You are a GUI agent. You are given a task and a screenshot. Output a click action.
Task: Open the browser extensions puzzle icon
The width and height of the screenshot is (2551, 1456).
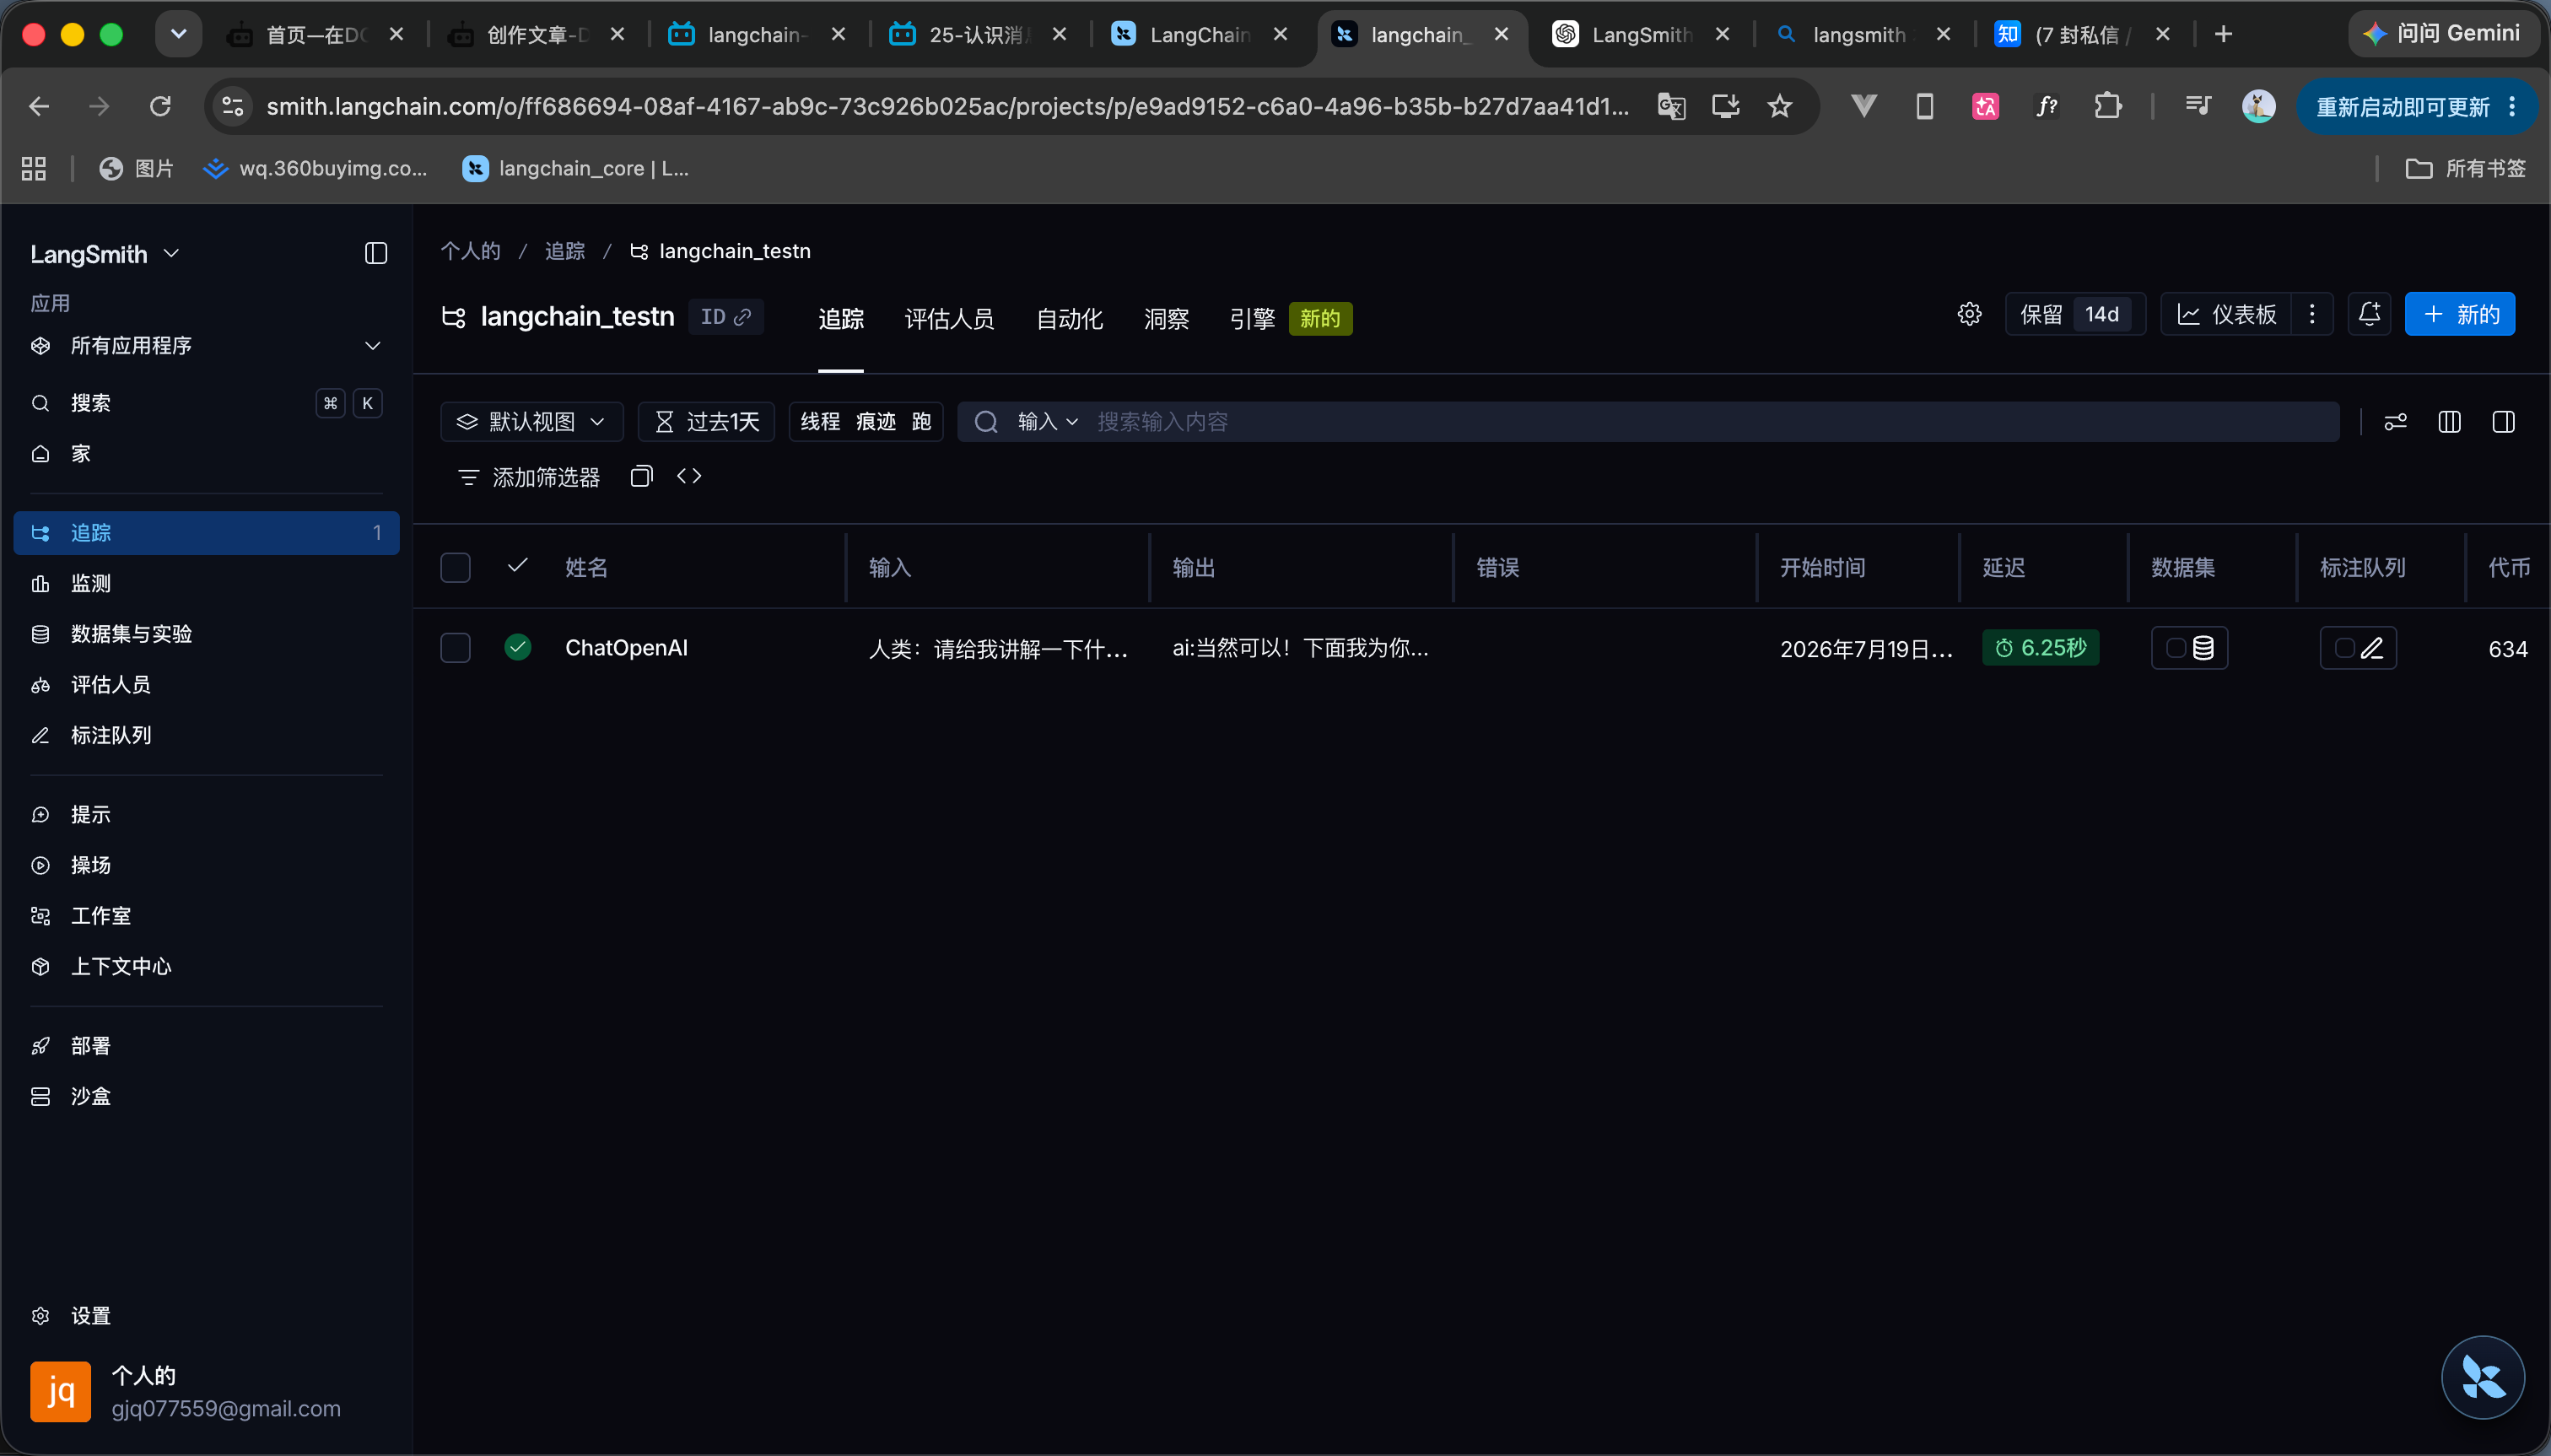[x=2107, y=106]
